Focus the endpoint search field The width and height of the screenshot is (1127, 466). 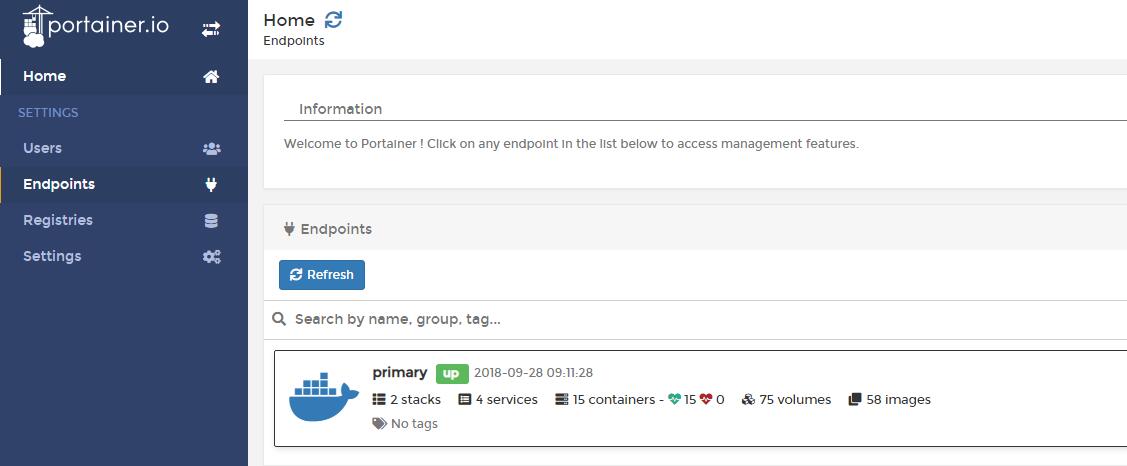pyautogui.click(x=697, y=319)
